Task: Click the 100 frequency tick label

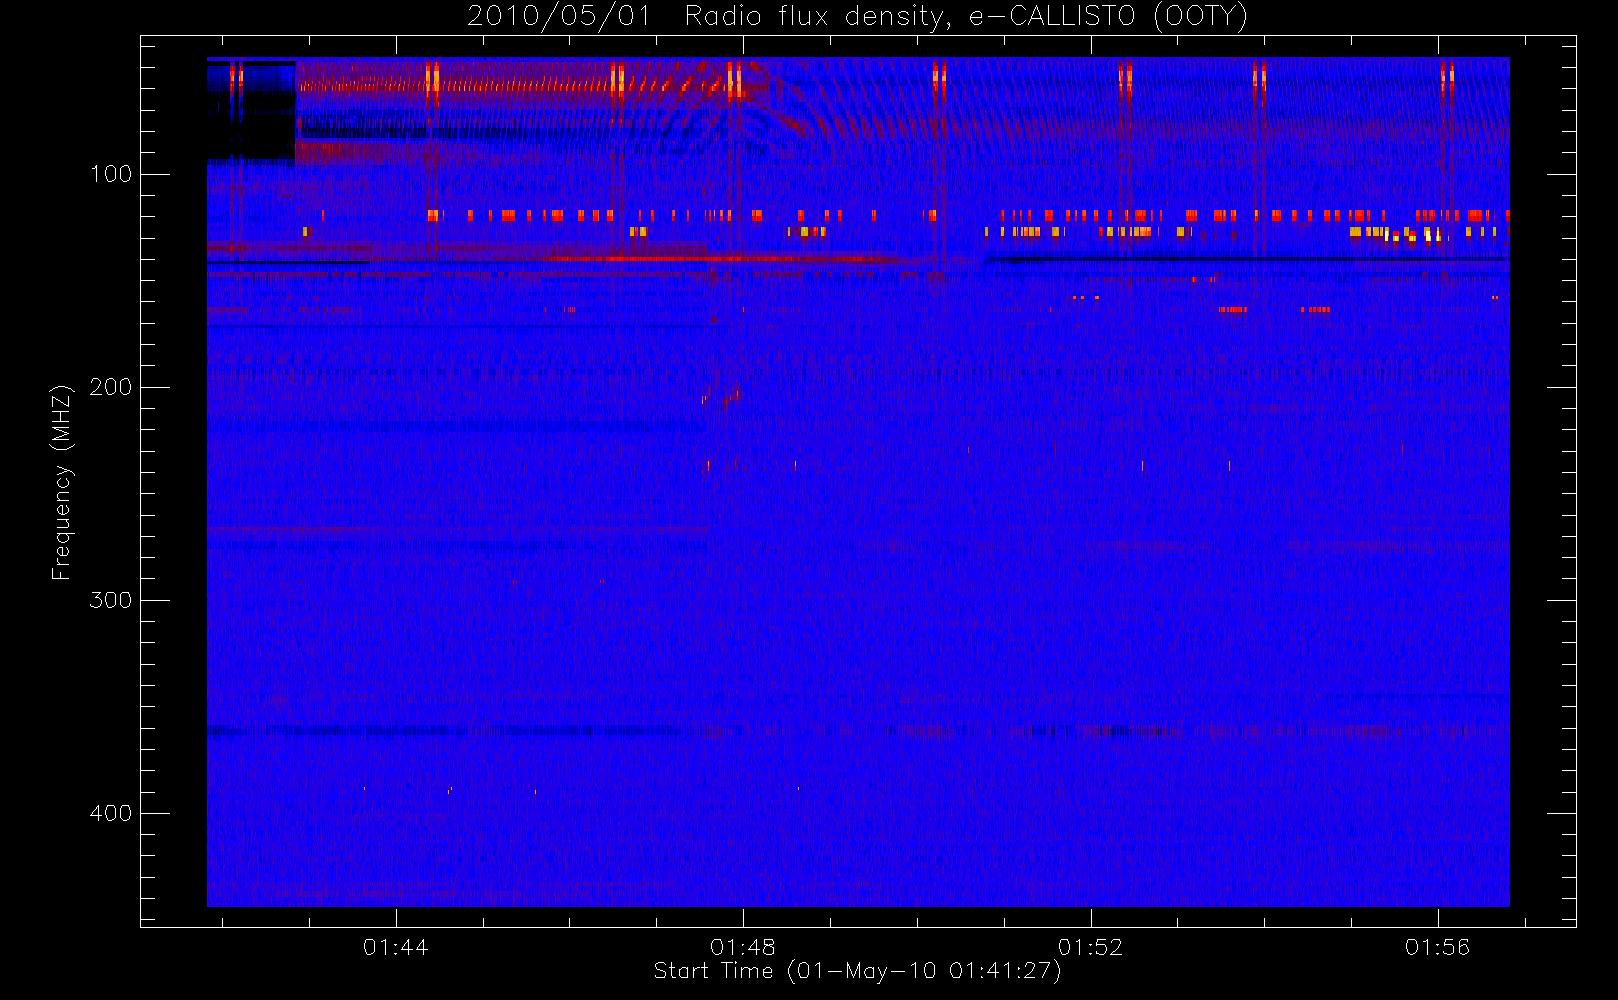Action: point(111,174)
